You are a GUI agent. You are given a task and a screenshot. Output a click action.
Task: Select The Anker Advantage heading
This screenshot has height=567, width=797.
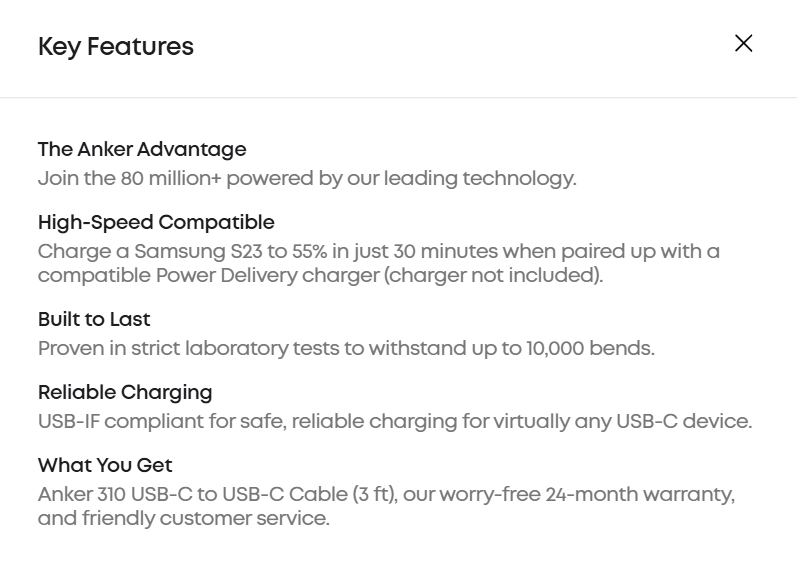pyautogui.click(x=142, y=150)
